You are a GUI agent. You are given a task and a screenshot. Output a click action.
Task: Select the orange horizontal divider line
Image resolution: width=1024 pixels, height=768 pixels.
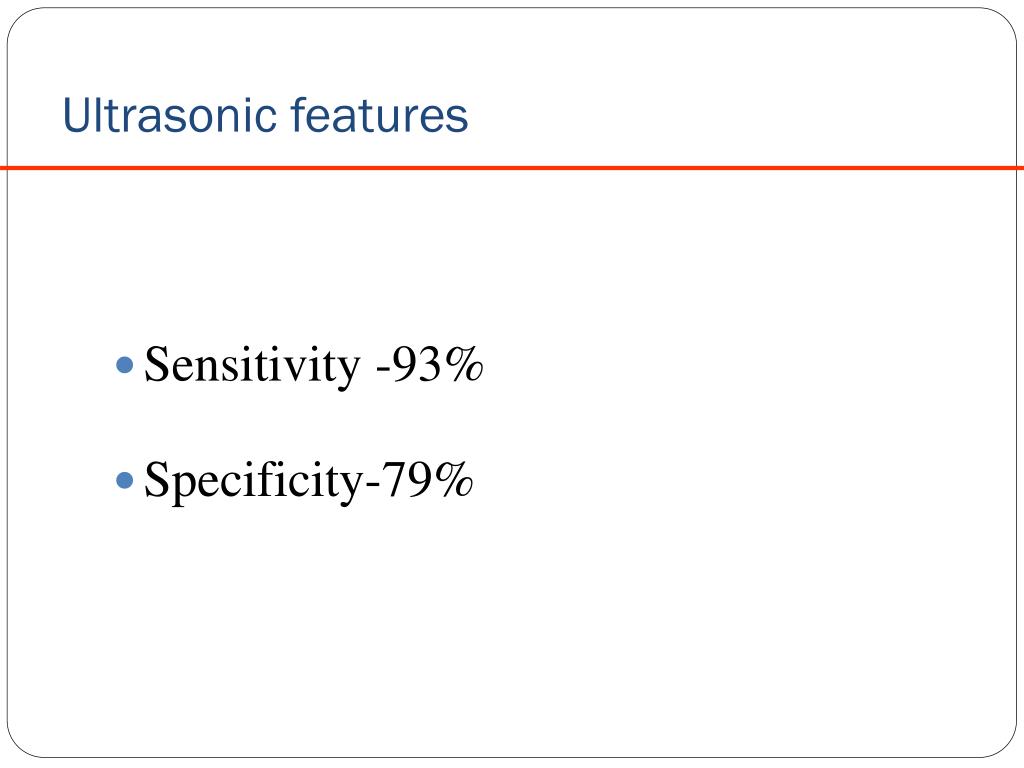512,168
